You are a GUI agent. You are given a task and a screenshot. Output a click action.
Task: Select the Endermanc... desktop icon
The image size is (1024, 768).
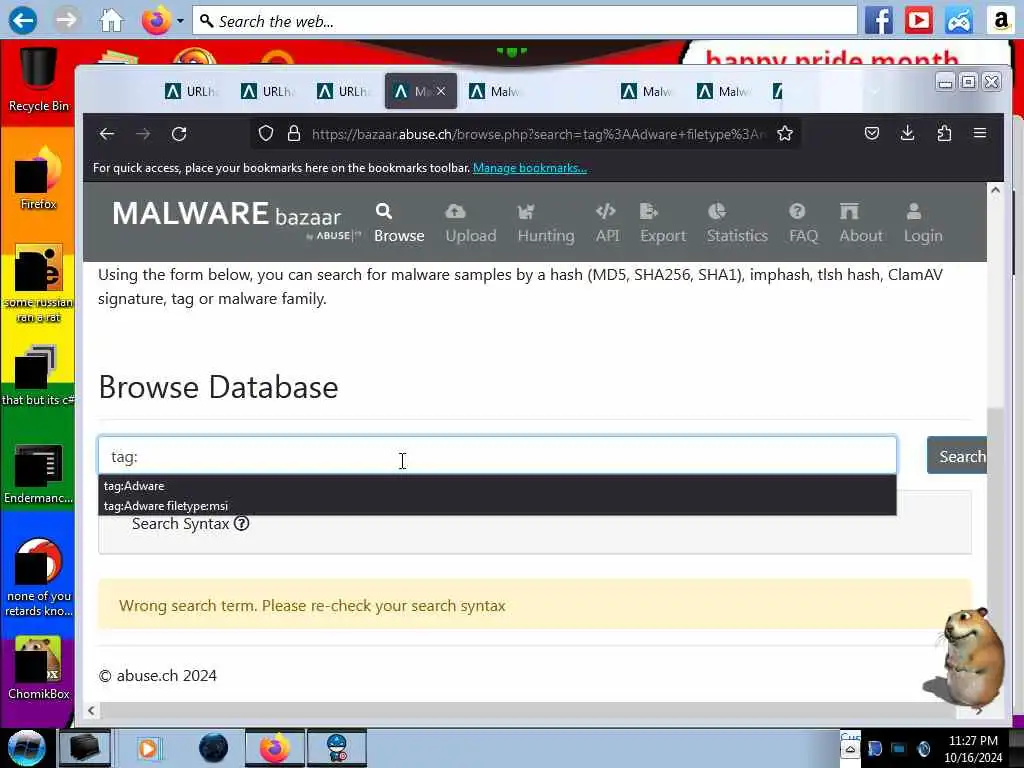pos(39,473)
